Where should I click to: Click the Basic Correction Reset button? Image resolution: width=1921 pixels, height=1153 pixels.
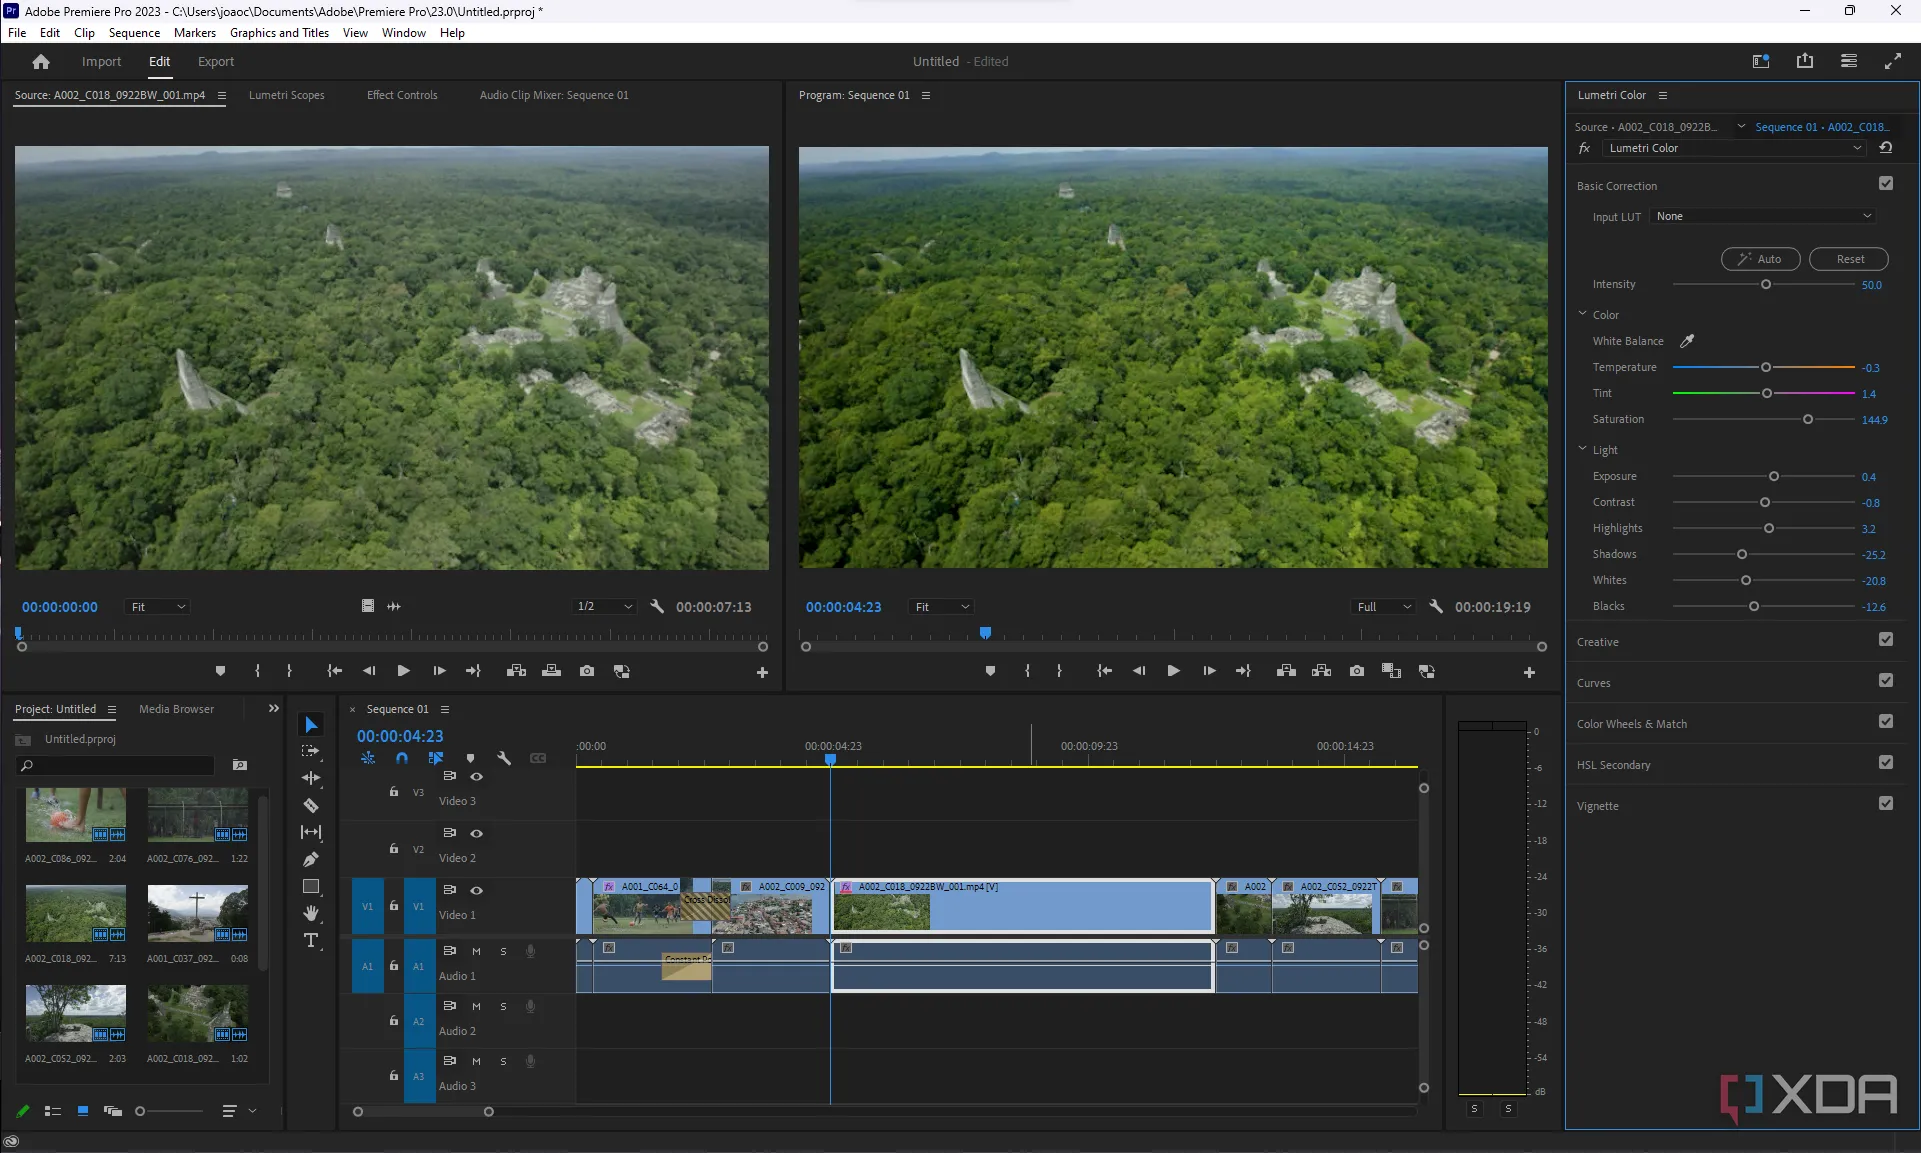[1849, 259]
